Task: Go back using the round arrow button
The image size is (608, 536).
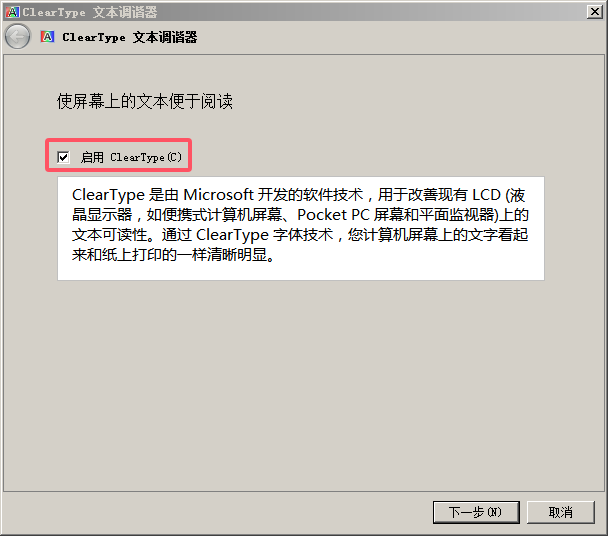Action: point(17,37)
